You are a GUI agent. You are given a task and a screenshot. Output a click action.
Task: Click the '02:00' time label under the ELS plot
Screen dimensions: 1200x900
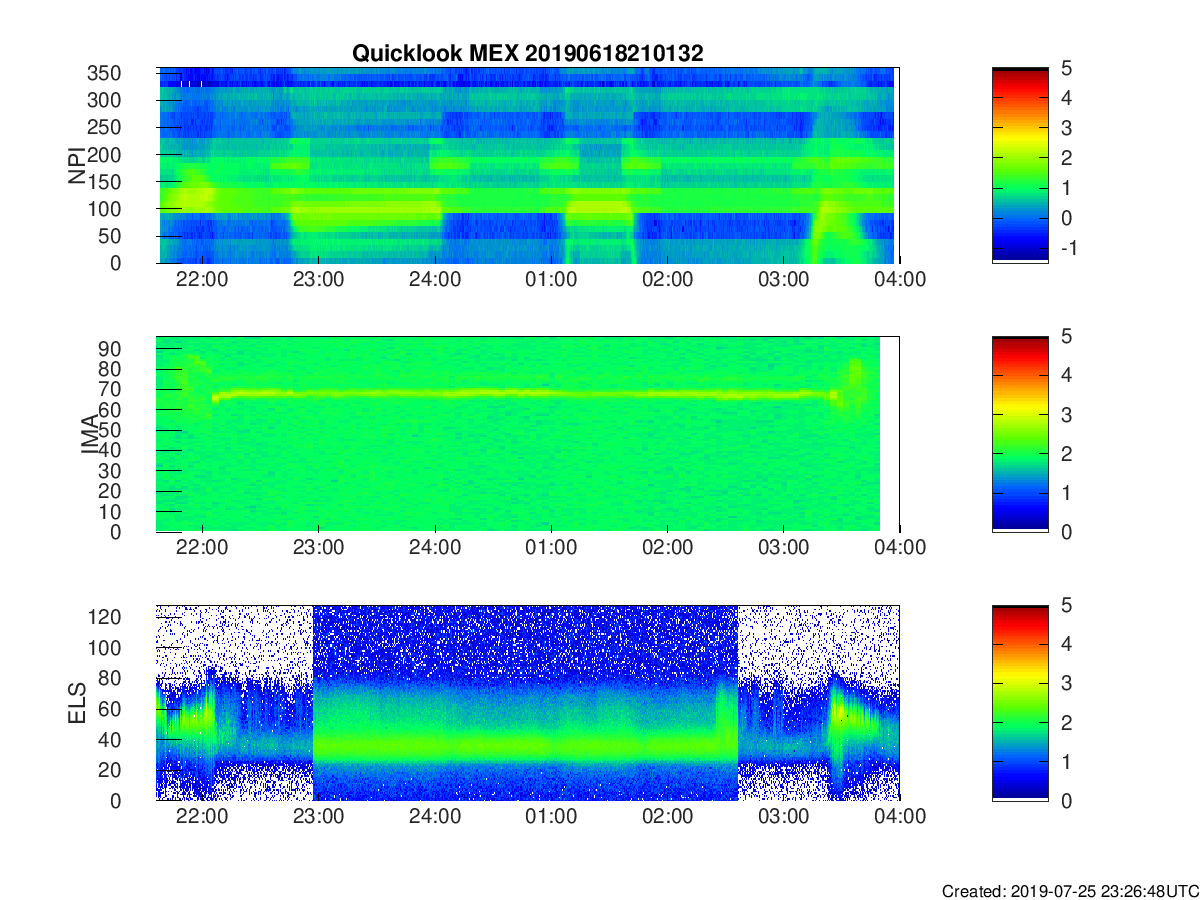667,817
